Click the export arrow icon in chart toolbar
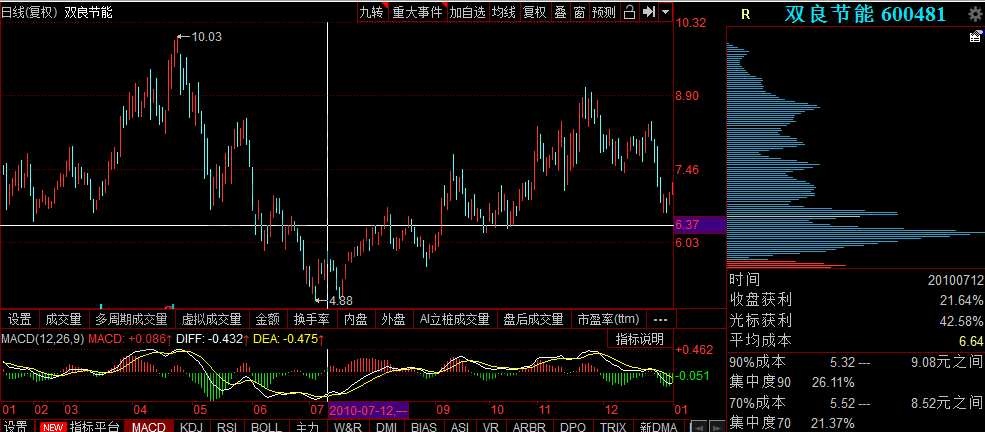985x432 pixels. 648,12
